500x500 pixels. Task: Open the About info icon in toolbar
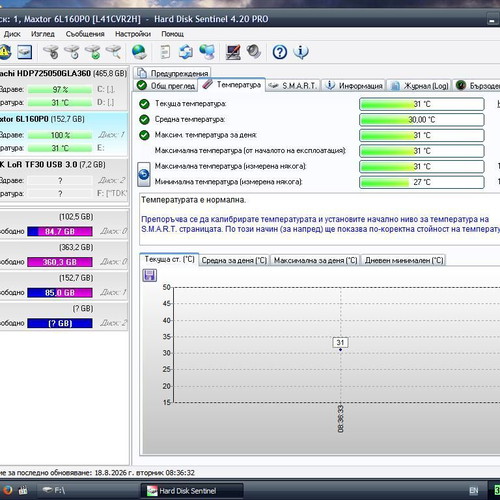tap(301, 52)
